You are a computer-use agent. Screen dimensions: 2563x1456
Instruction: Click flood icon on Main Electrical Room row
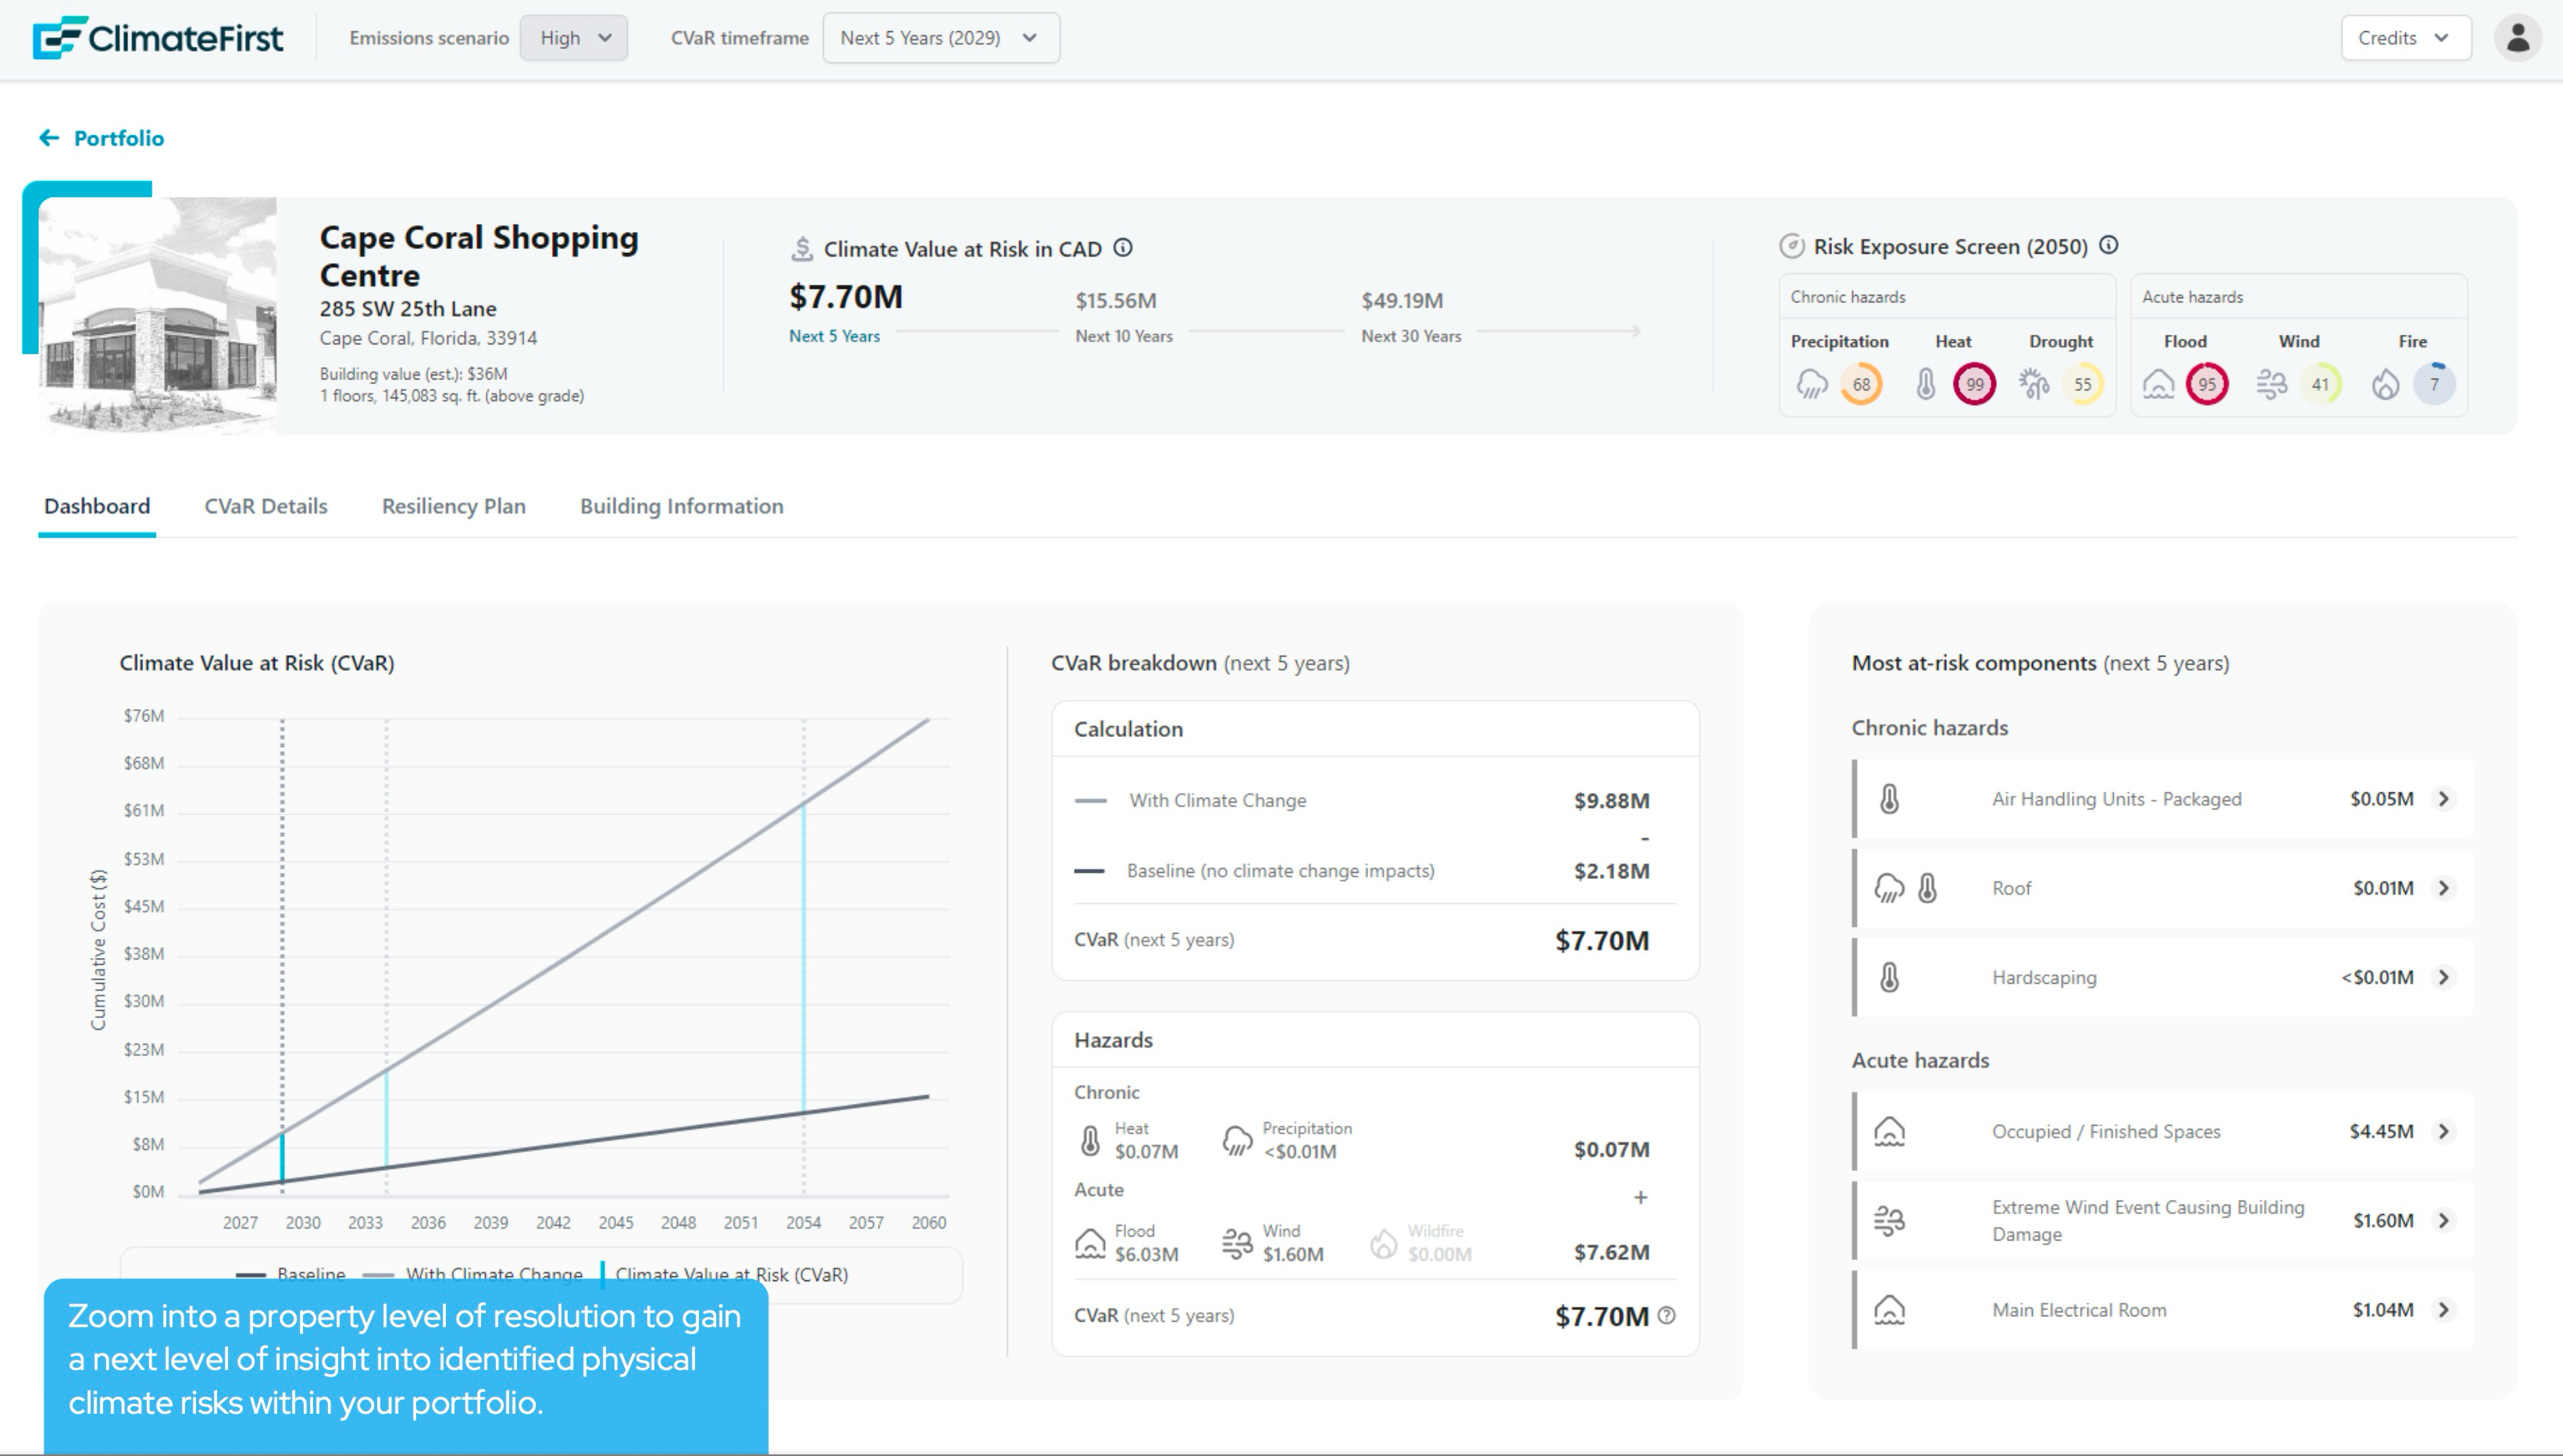click(1889, 1309)
